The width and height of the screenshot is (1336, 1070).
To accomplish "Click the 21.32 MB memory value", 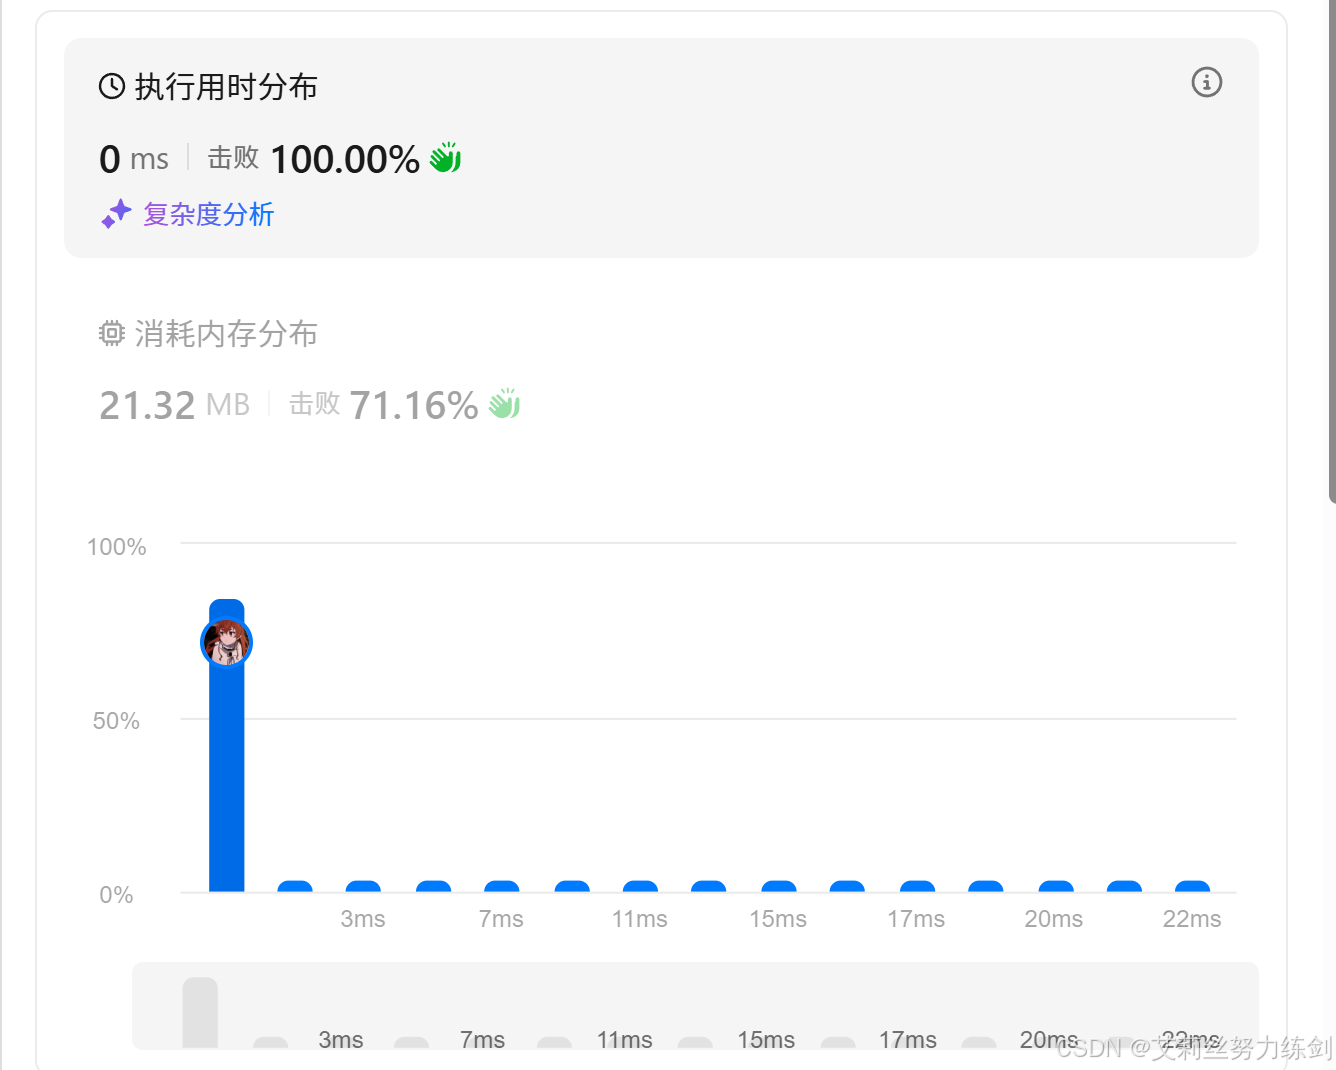I will (174, 405).
